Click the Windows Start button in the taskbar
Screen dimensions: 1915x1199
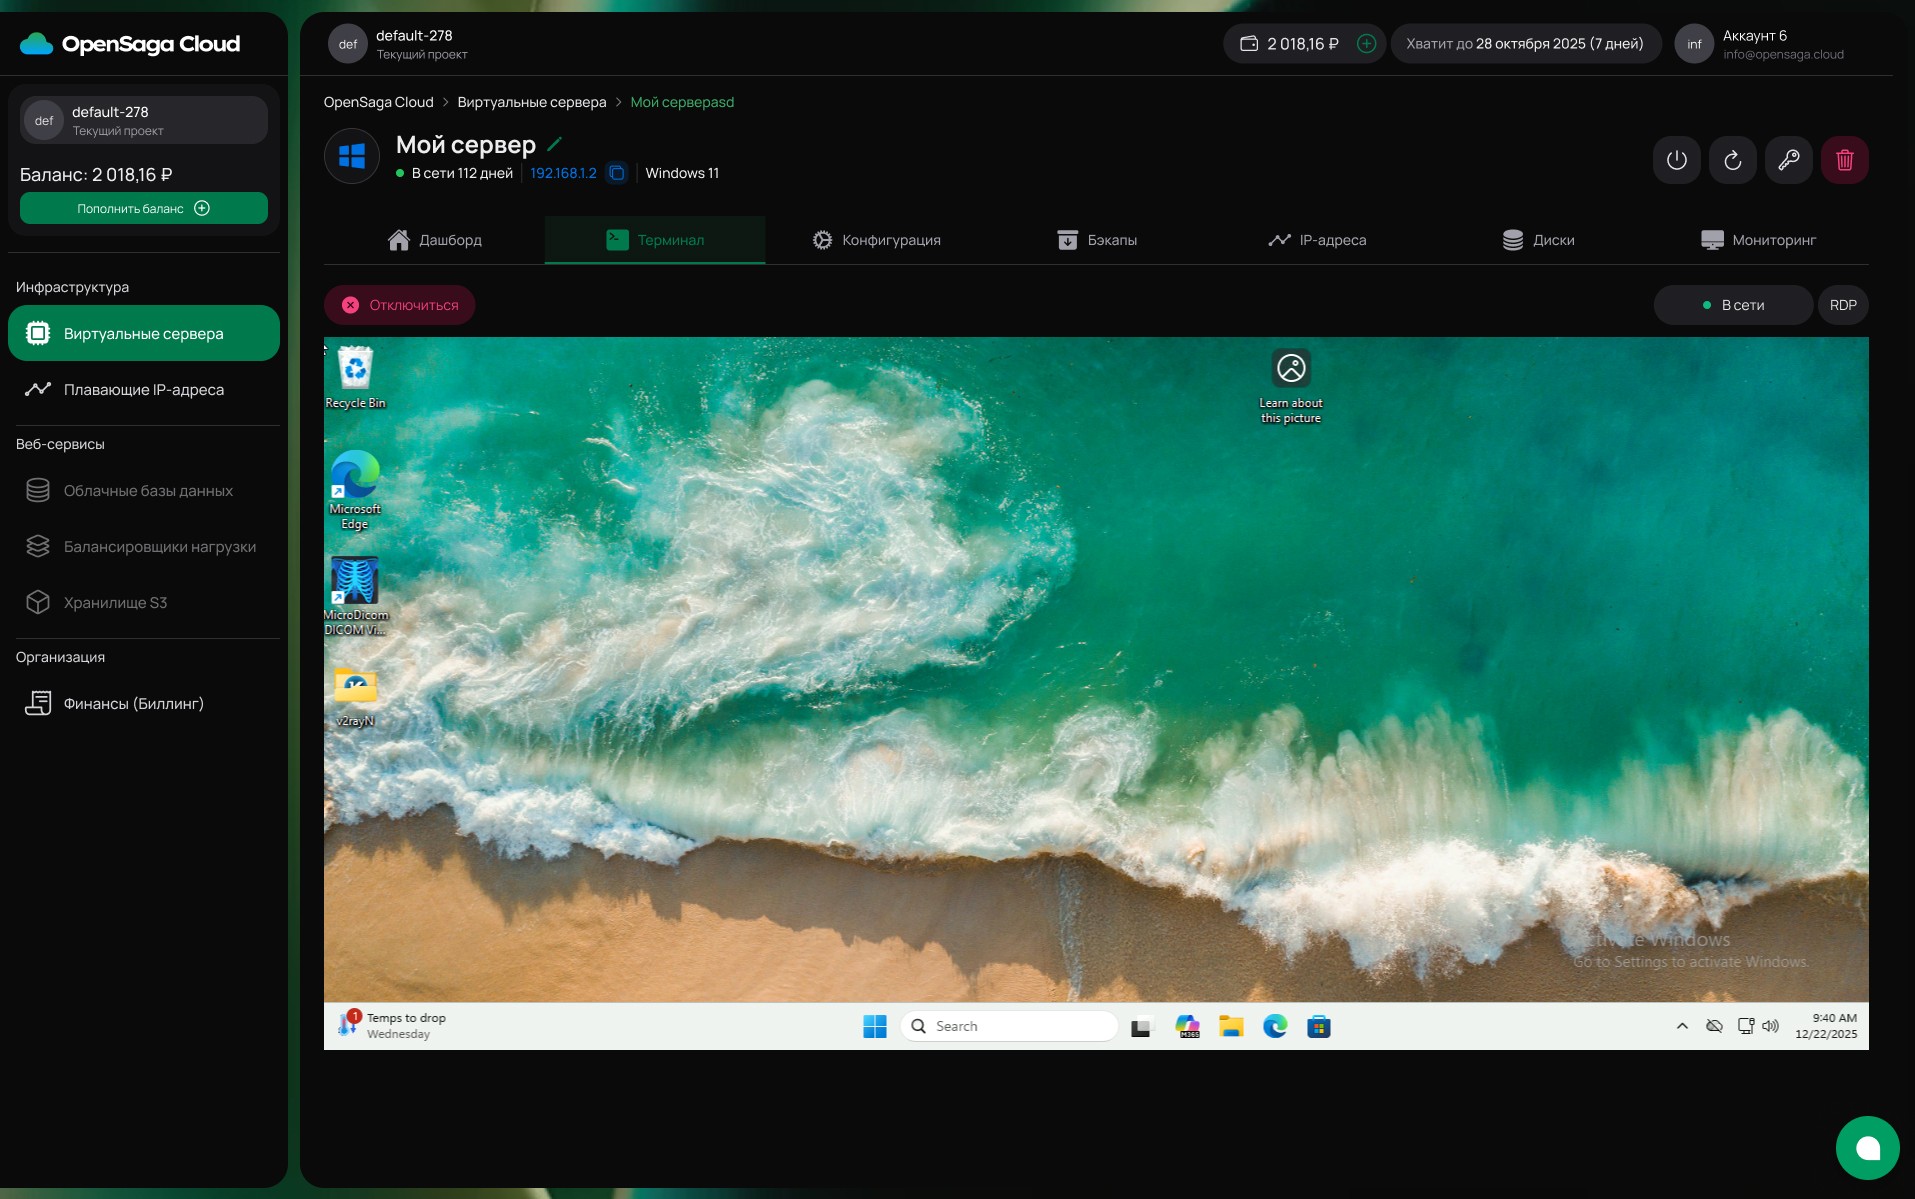[x=875, y=1026]
